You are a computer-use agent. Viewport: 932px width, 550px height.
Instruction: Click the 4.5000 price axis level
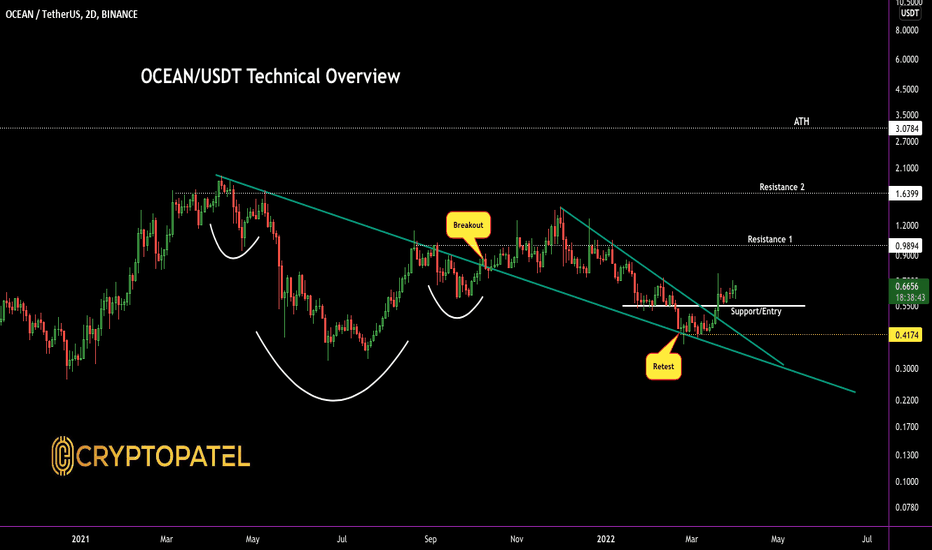[906, 89]
